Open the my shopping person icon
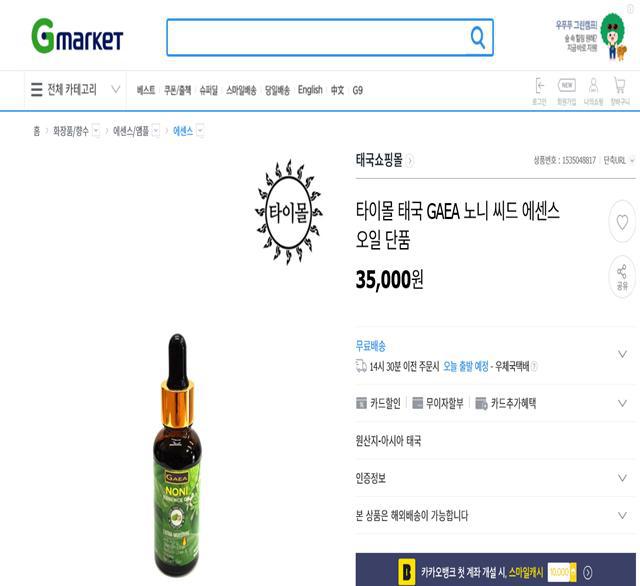640x586 pixels. (x=593, y=91)
